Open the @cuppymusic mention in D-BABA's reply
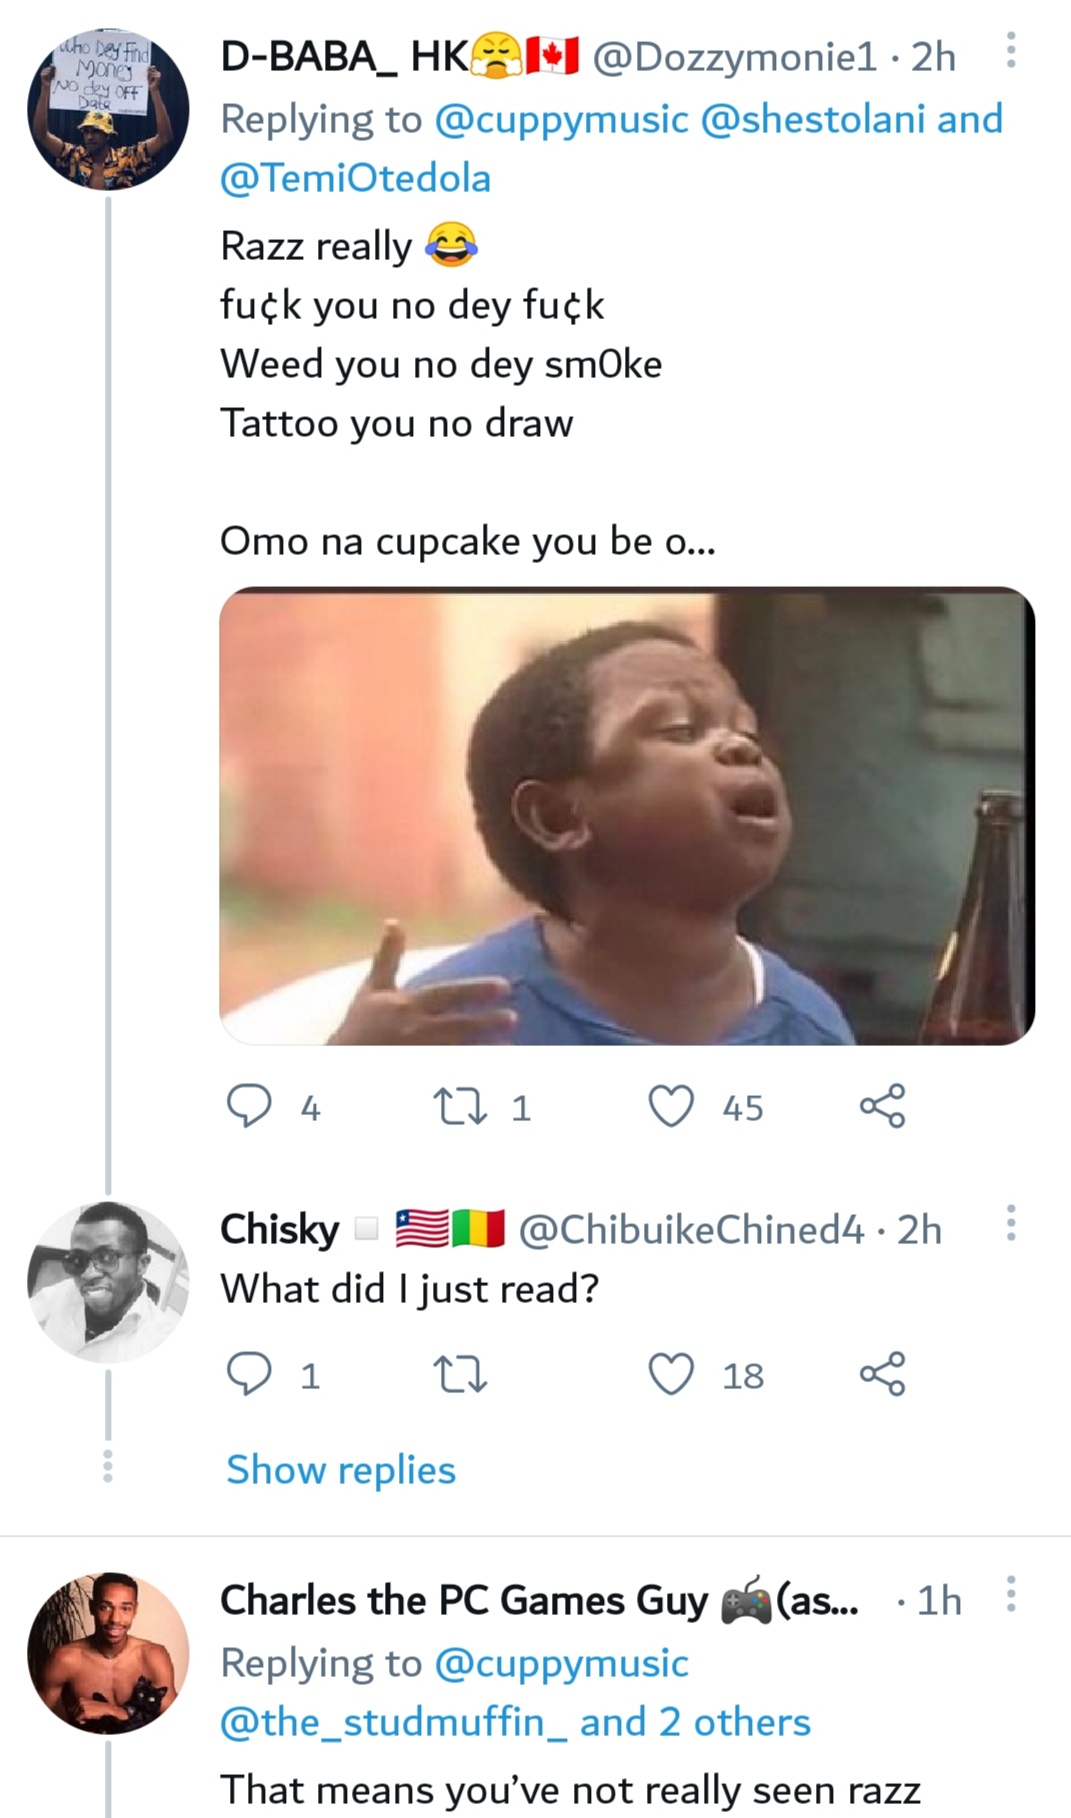1071x1818 pixels. click(x=561, y=119)
